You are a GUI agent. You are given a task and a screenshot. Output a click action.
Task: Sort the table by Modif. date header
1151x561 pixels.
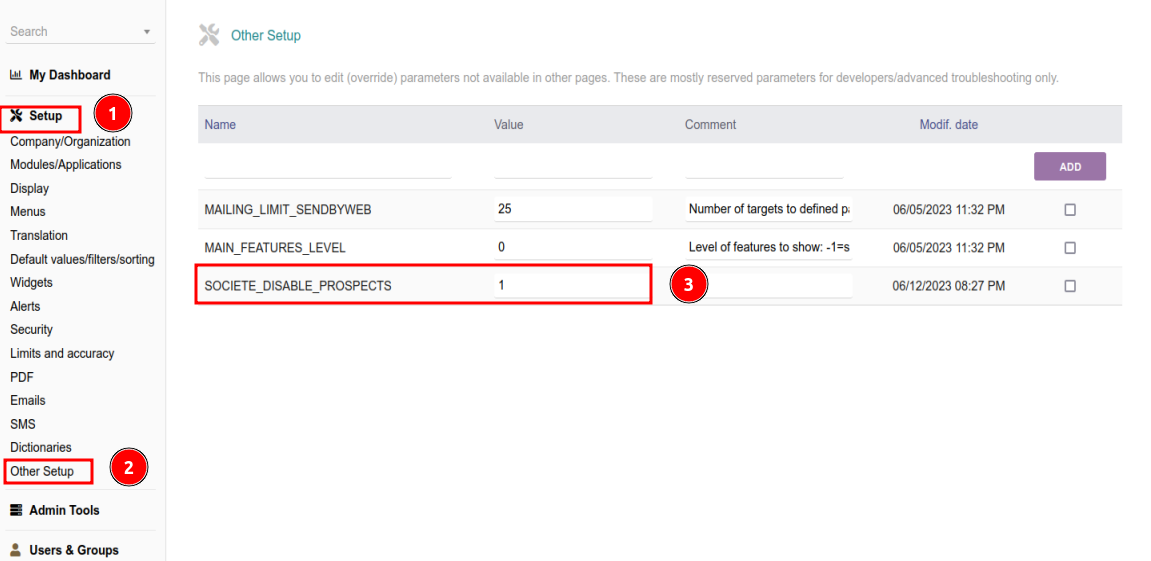click(948, 125)
